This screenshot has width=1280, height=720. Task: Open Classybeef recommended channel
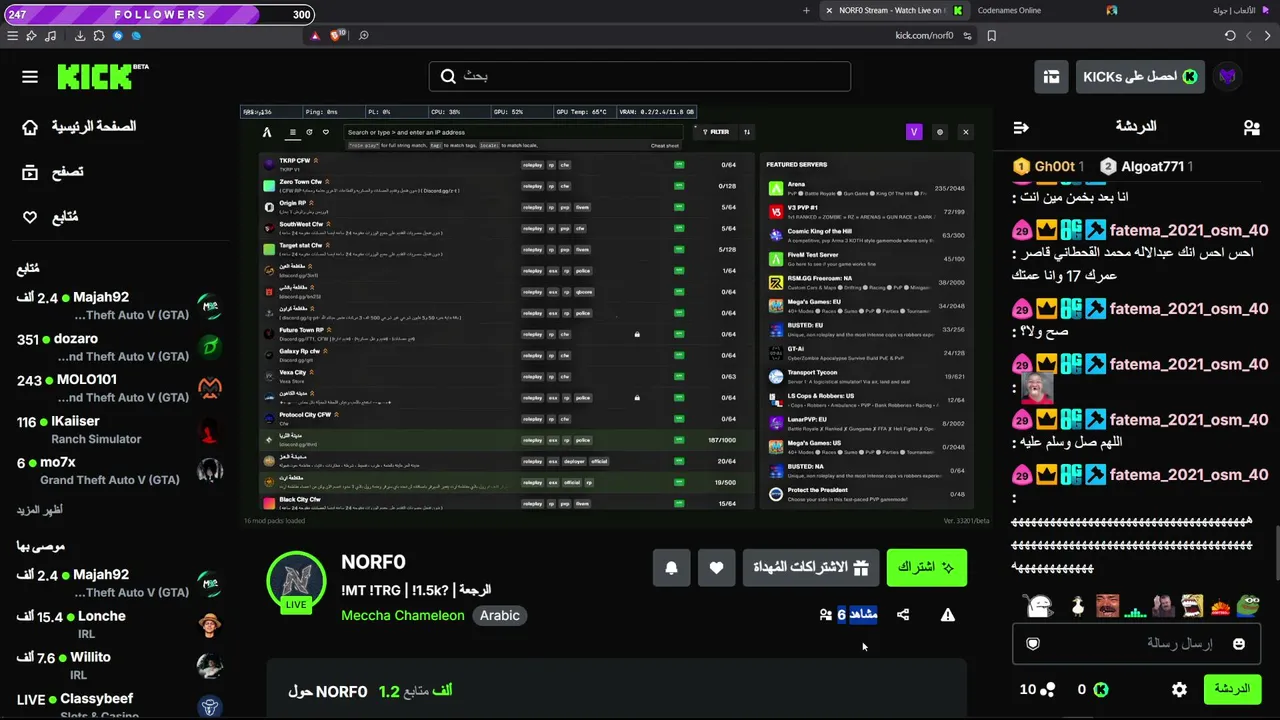coord(120,706)
